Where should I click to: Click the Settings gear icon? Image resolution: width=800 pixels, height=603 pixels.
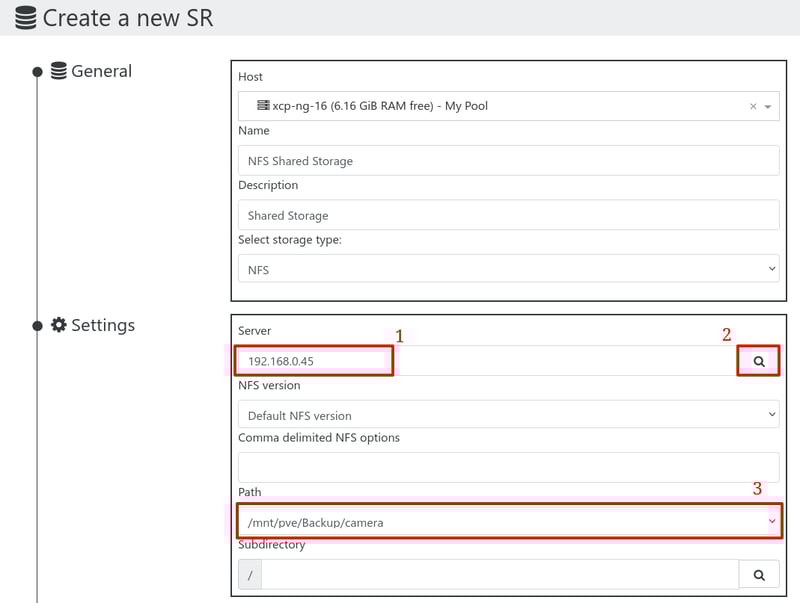pos(58,325)
